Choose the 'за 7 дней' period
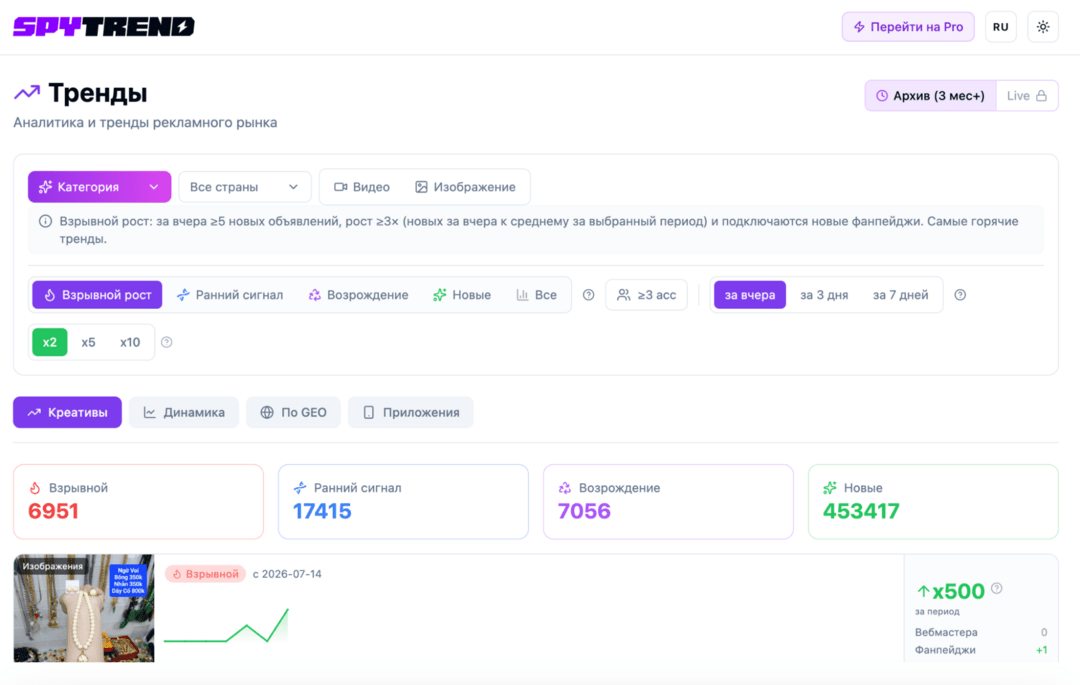Viewport: 1080px width, 685px height. click(x=900, y=295)
